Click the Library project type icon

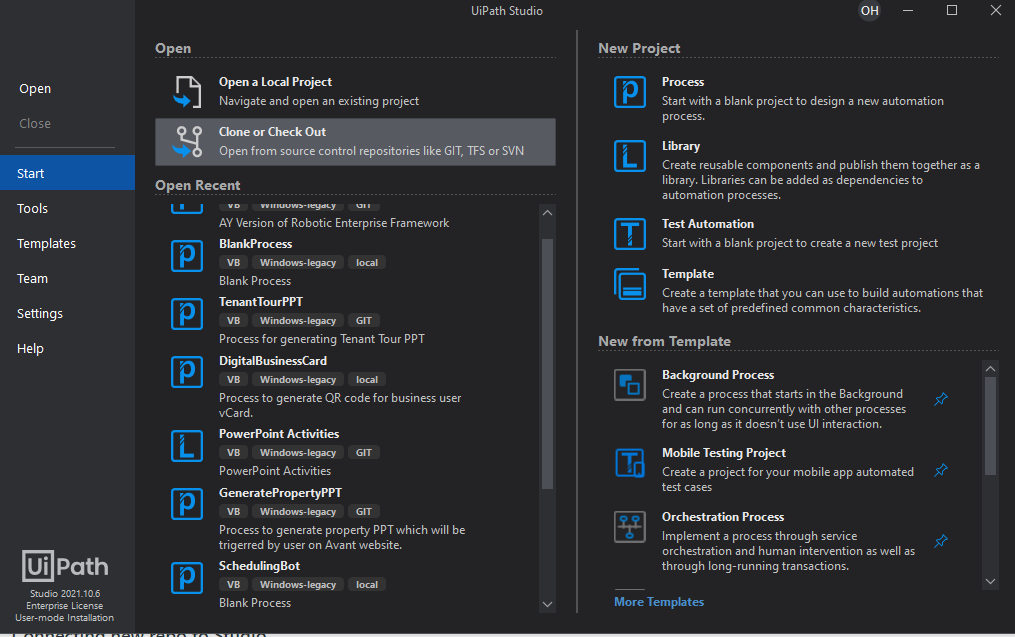pos(630,156)
